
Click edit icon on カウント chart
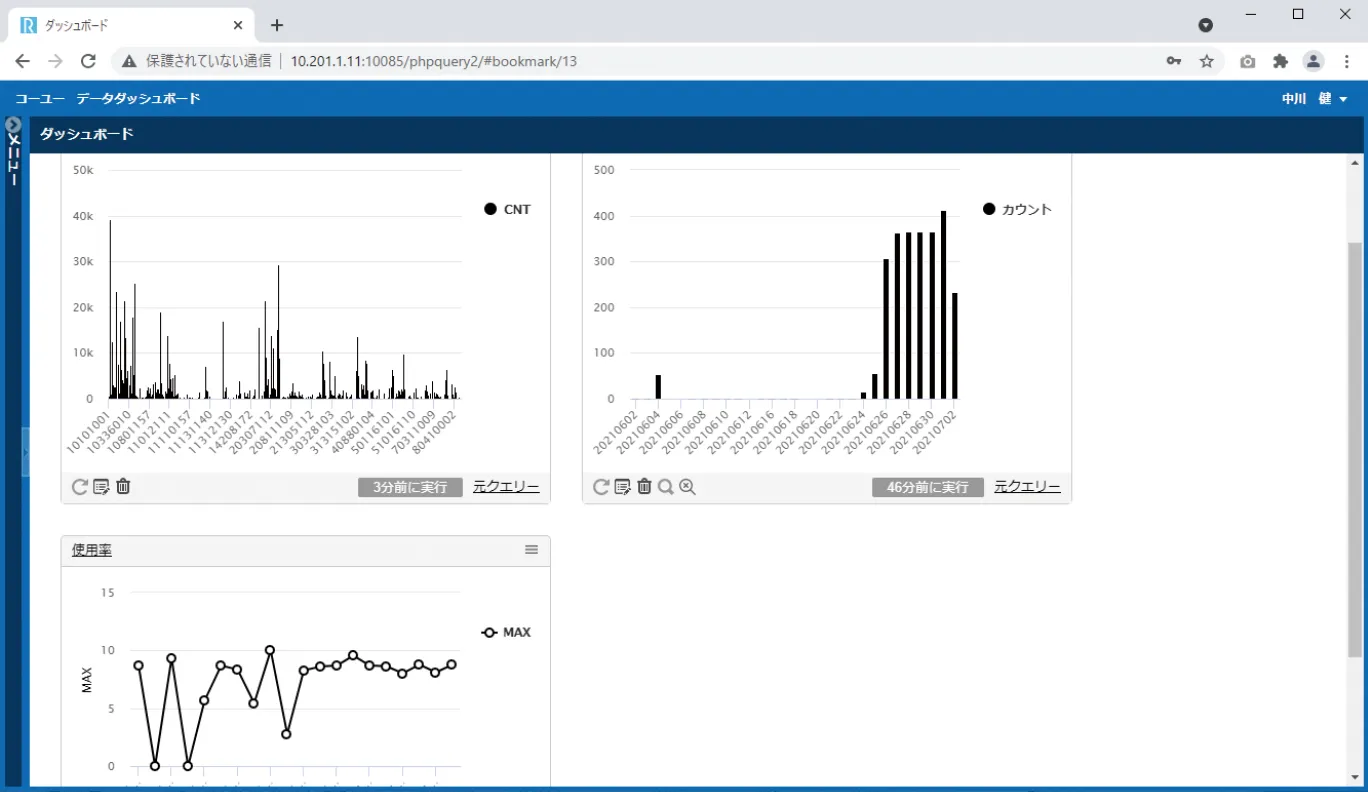pos(622,487)
